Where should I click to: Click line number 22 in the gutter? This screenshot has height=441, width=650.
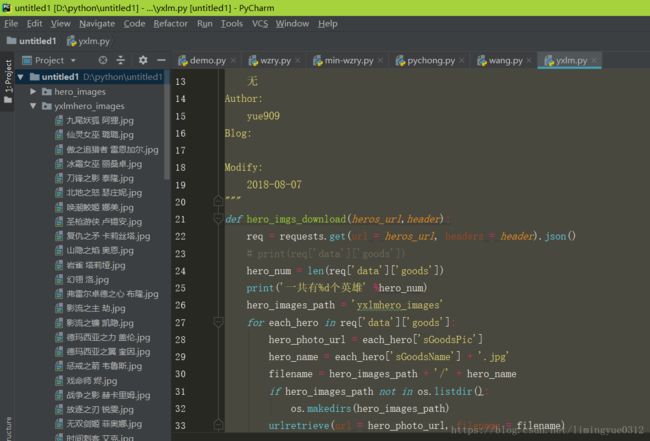180,236
